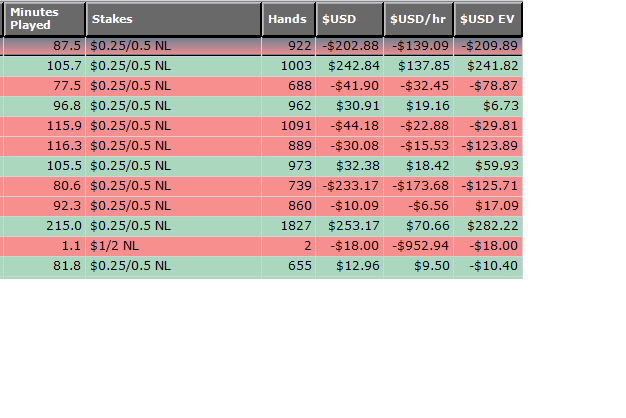Select the cell showing -$233.17
This screenshot has height=418, width=626.
point(349,186)
